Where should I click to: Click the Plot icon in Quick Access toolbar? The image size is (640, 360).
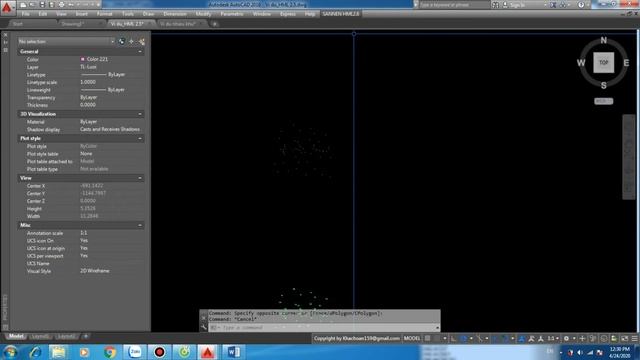[x=62, y=5]
